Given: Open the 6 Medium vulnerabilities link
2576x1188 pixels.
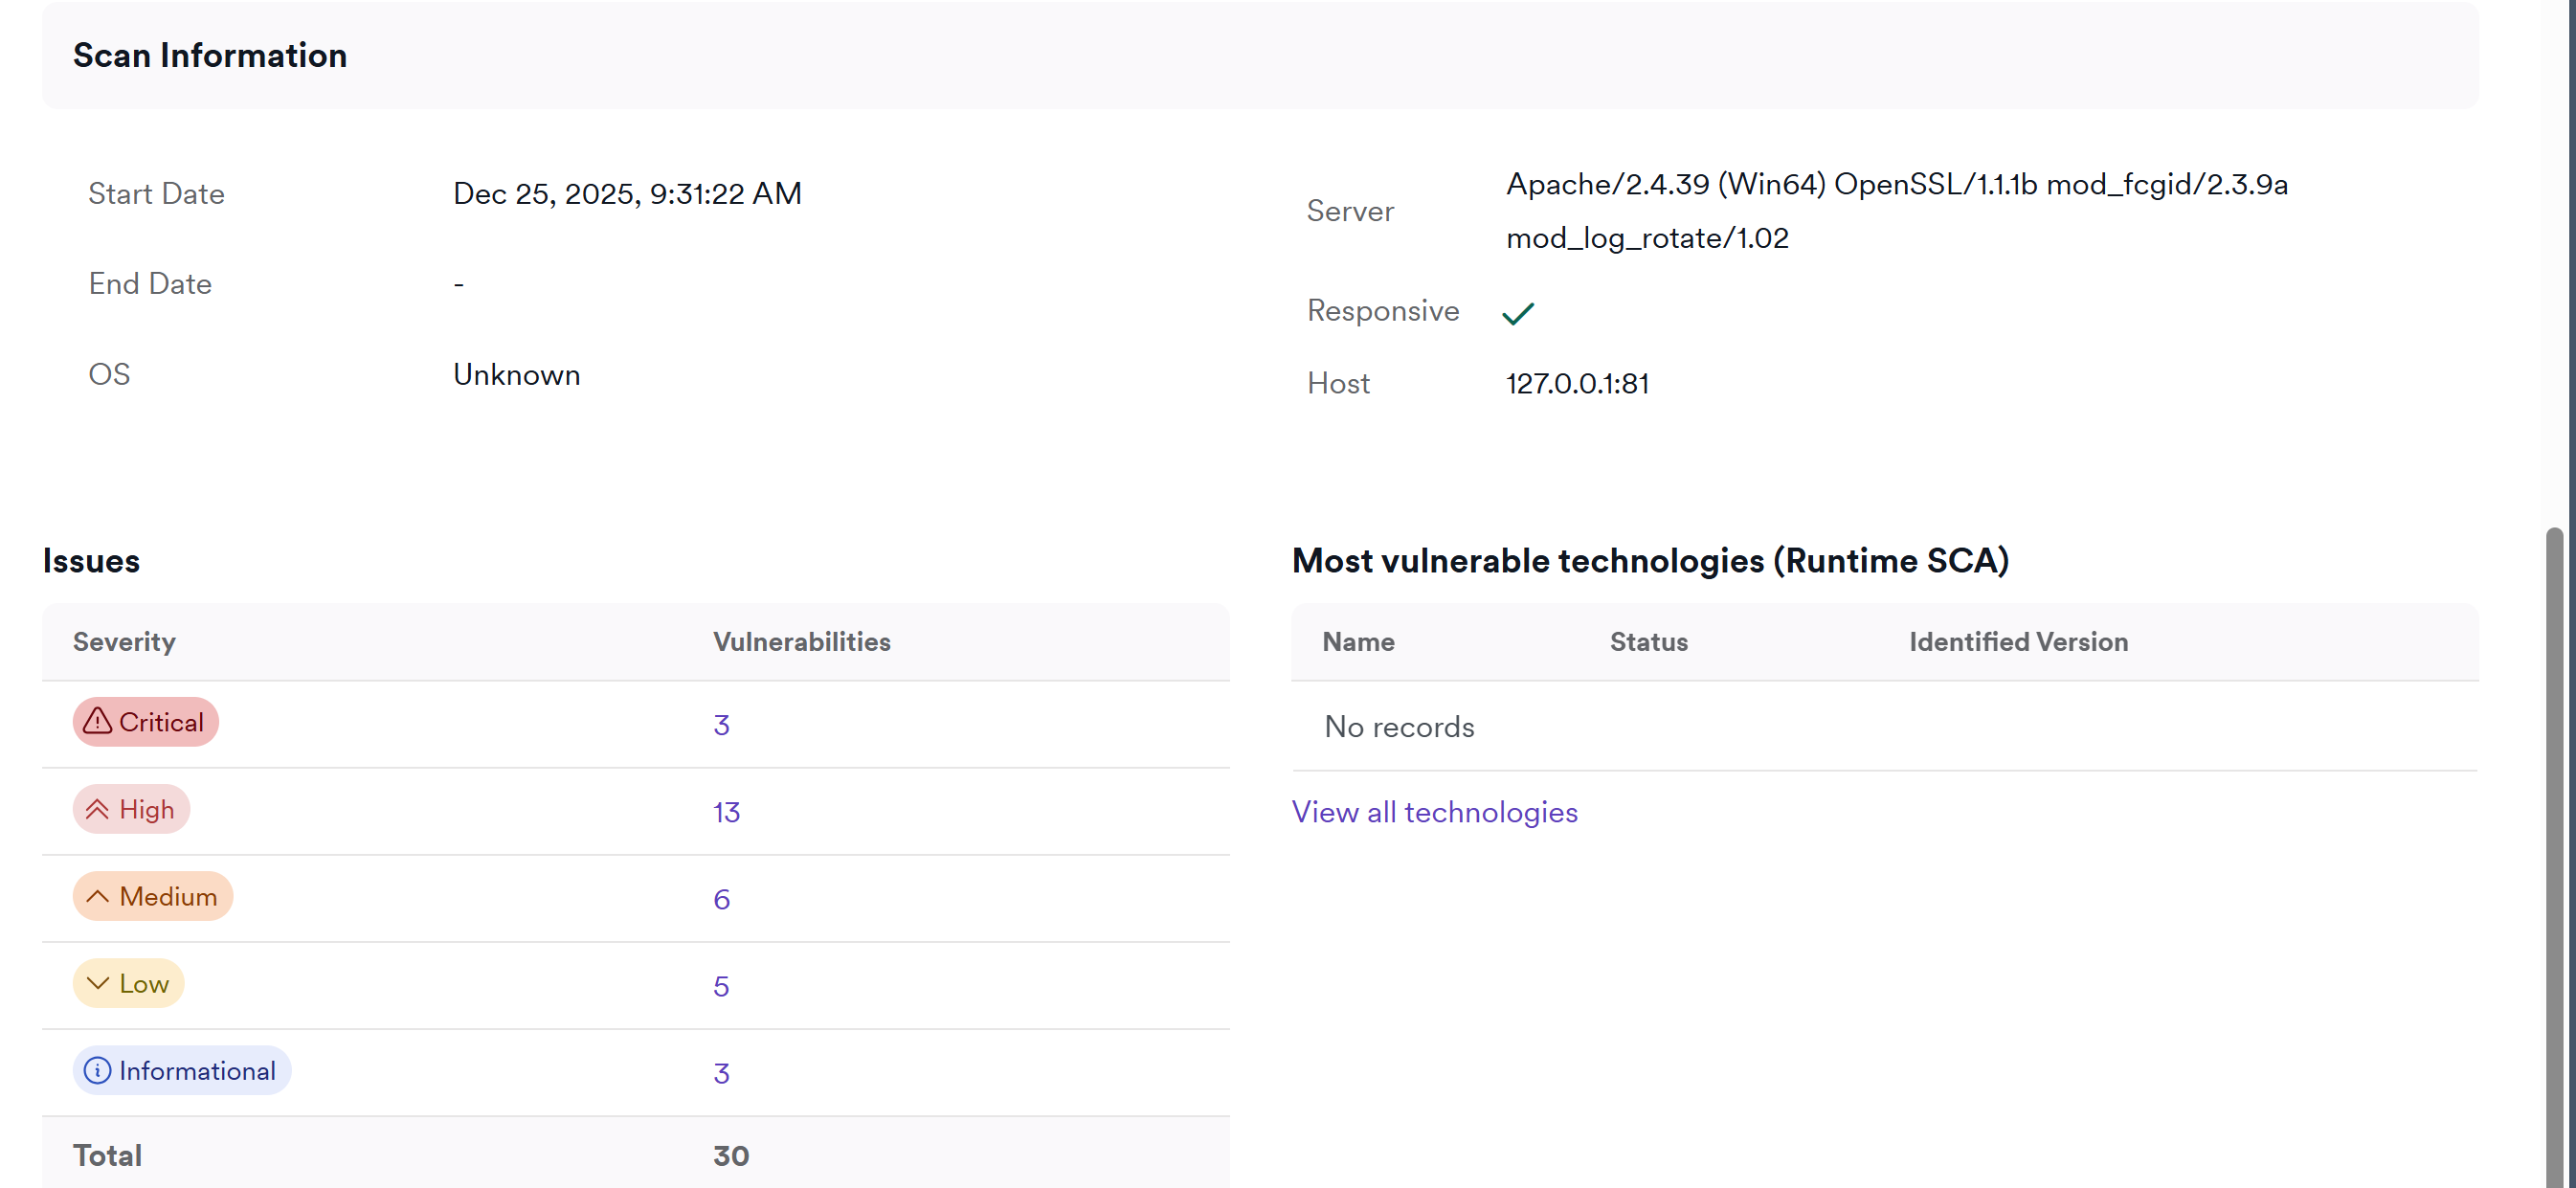Looking at the screenshot, I should [721, 899].
